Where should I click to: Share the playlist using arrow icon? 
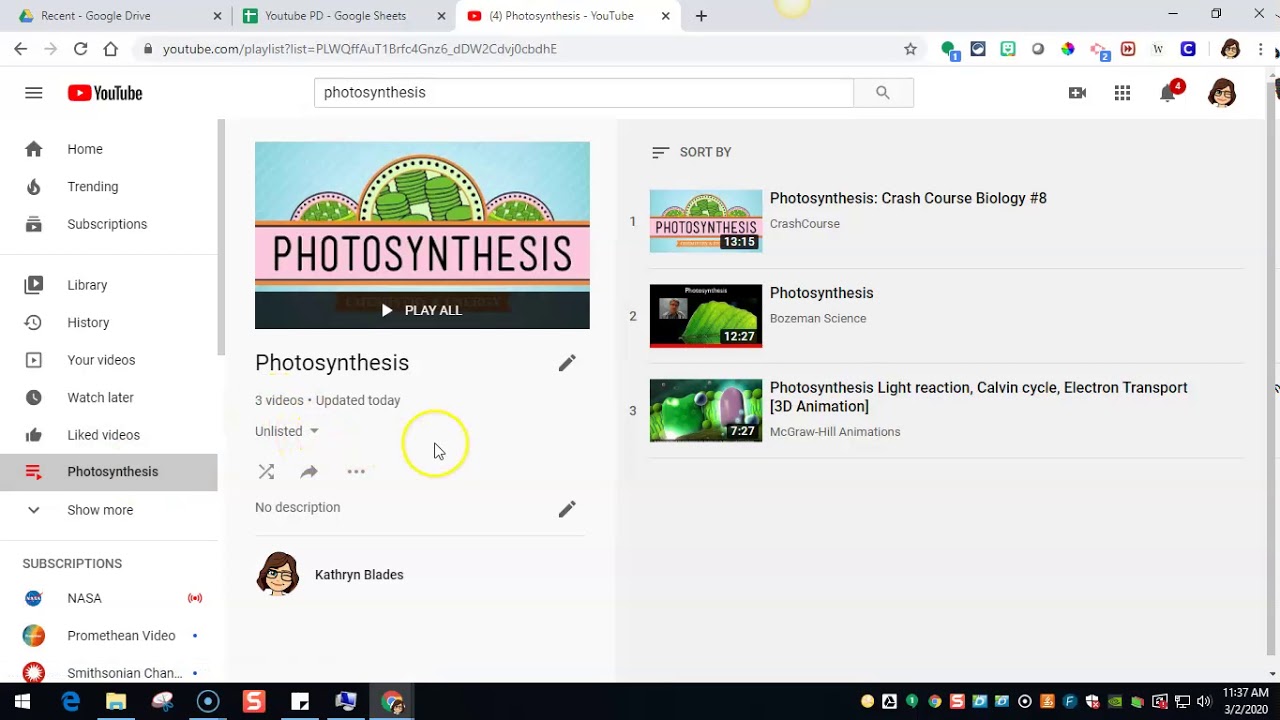click(309, 471)
